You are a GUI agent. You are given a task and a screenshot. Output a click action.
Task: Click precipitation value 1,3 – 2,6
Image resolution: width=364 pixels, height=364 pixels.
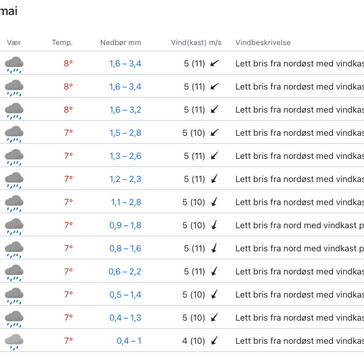pyautogui.click(x=125, y=156)
